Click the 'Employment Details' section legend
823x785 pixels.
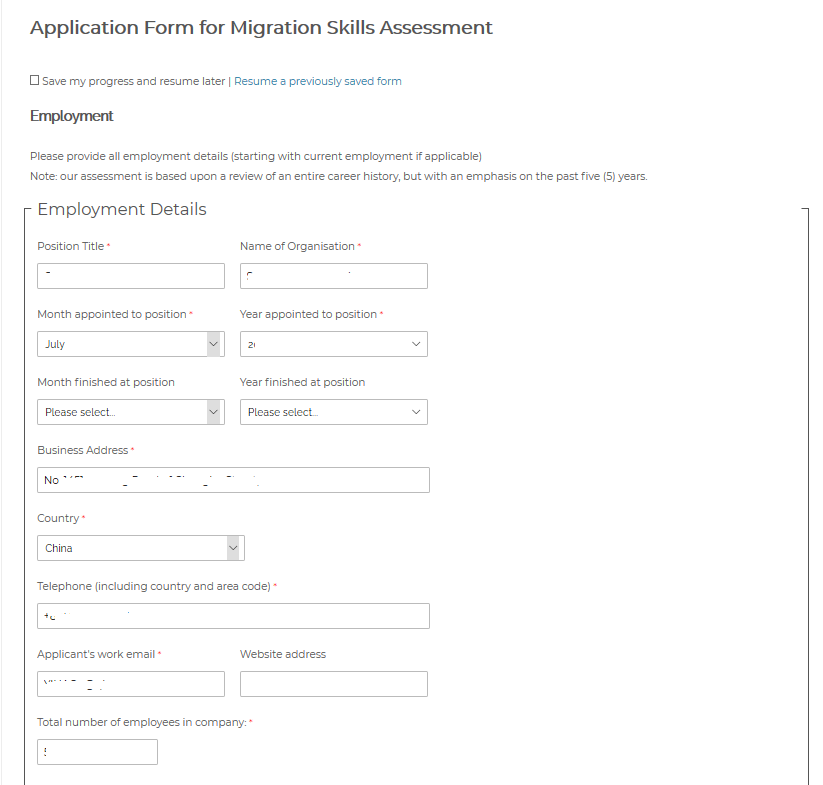click(x=122, y=209)
